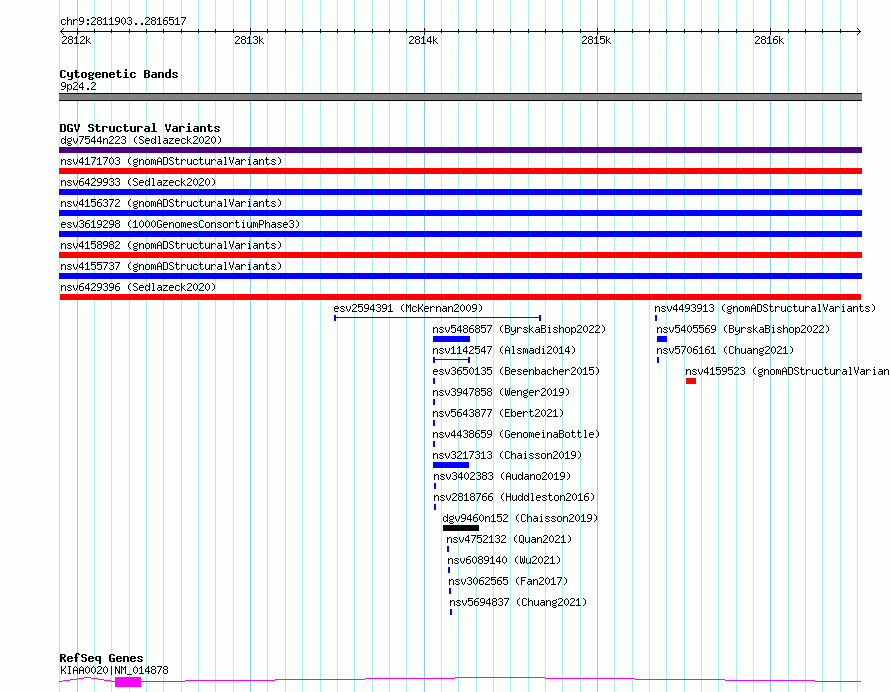Click the KIAA0020|NM_014878 gene label

coord(114,670)
